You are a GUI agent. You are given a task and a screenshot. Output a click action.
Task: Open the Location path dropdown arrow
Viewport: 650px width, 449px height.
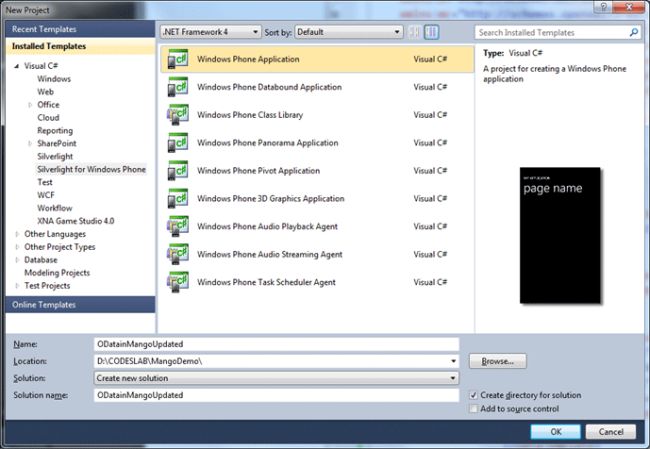[x=453, y=361]
